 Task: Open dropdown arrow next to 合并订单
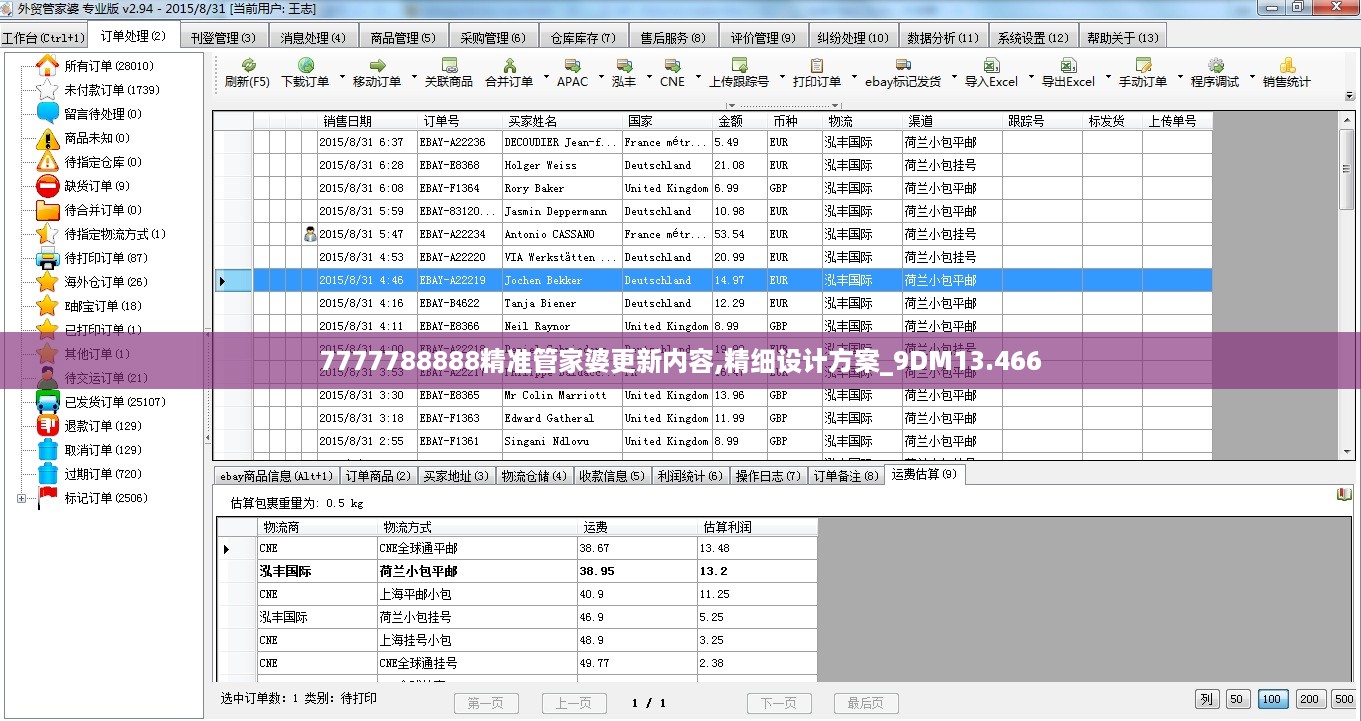(545, 77)
